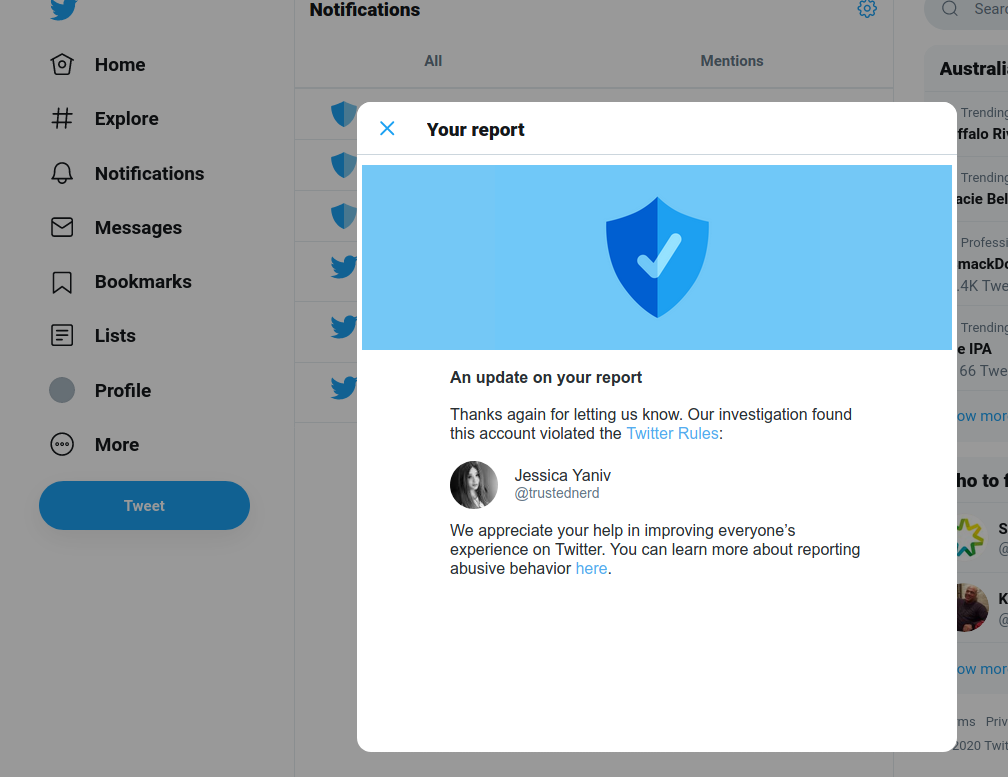Image resolution: width=1008 pixels, height=777 pixels.
Task: Click the Home icon in the sidebar
Action: point(62,64)
